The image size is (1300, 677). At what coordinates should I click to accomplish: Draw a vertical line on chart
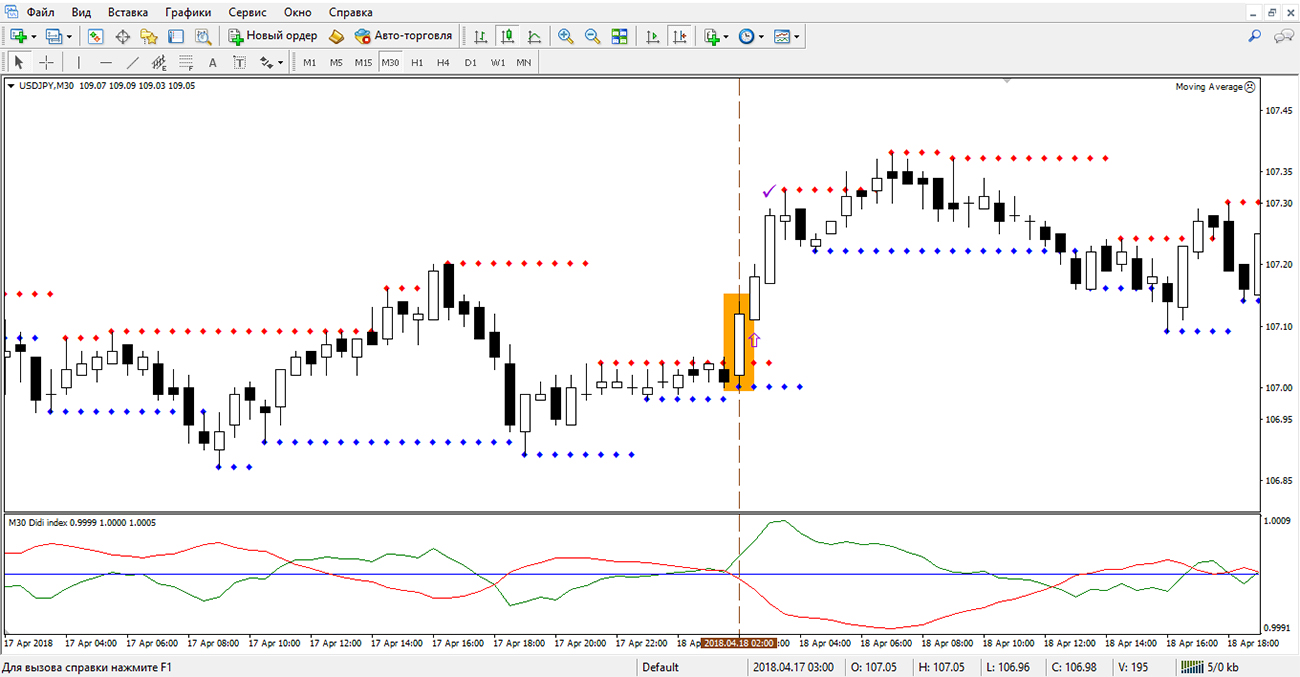click(x=79, y=62)
